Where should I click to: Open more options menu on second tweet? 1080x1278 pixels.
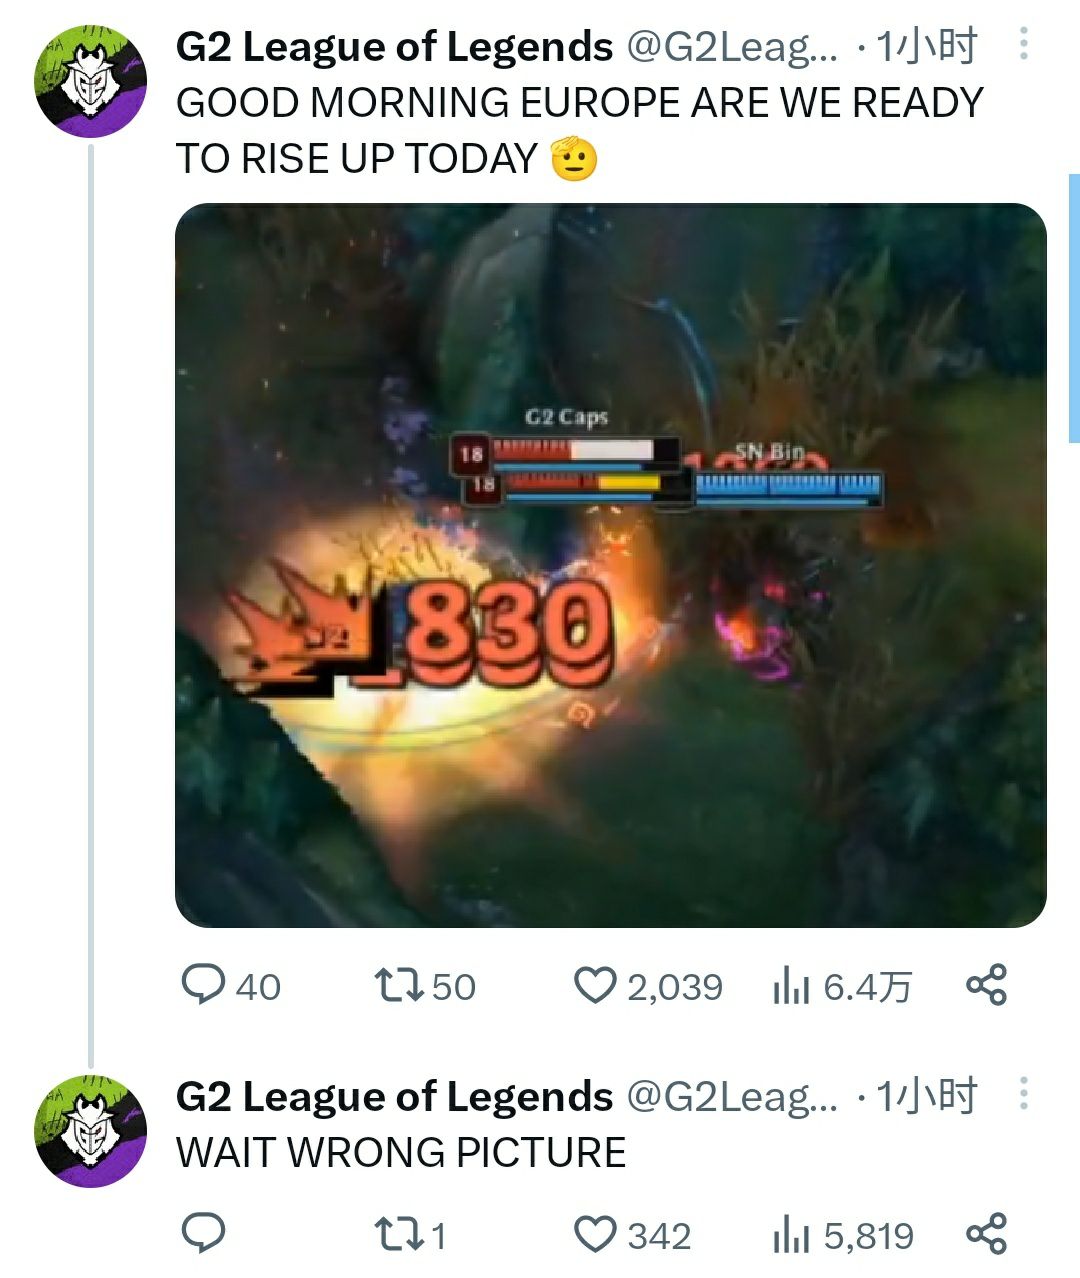pyautogui.click(x=1023, y=1094)
